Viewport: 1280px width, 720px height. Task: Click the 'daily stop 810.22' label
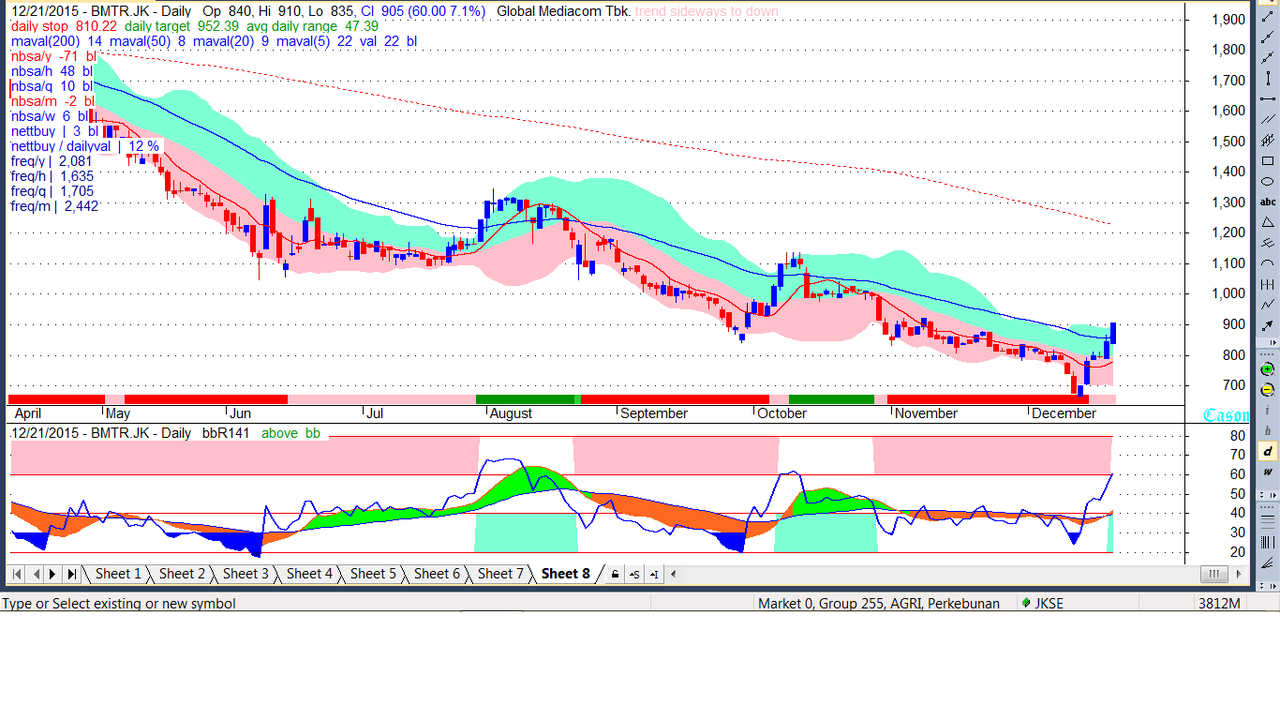[64, 26]
